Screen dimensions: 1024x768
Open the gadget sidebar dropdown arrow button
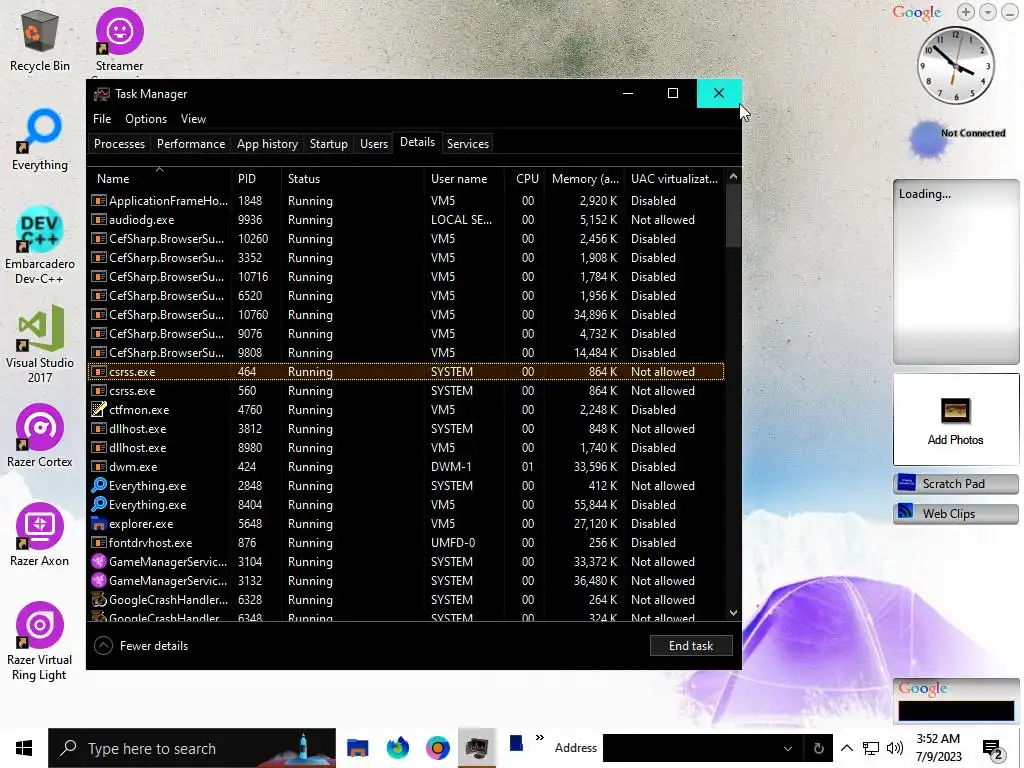tap(987, 12)
